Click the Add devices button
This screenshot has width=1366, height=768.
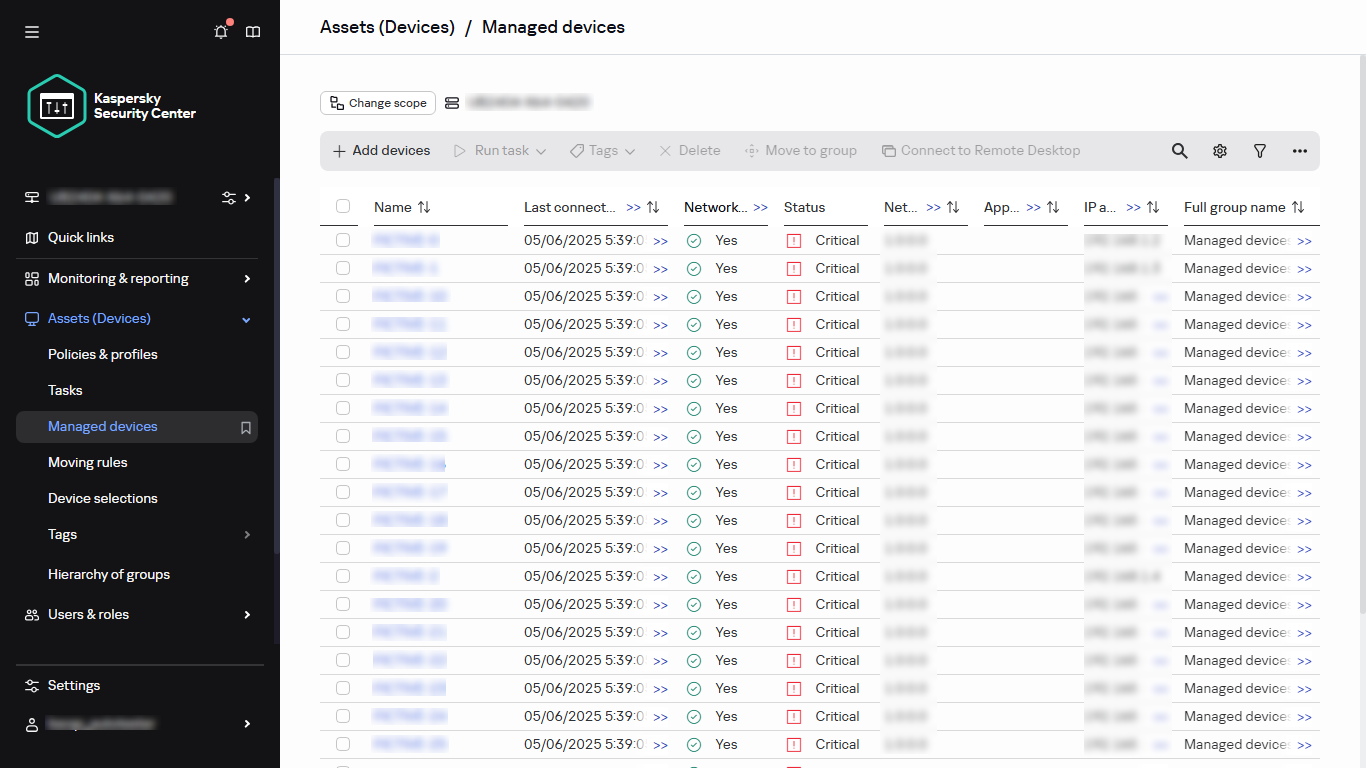click(380, 150)
